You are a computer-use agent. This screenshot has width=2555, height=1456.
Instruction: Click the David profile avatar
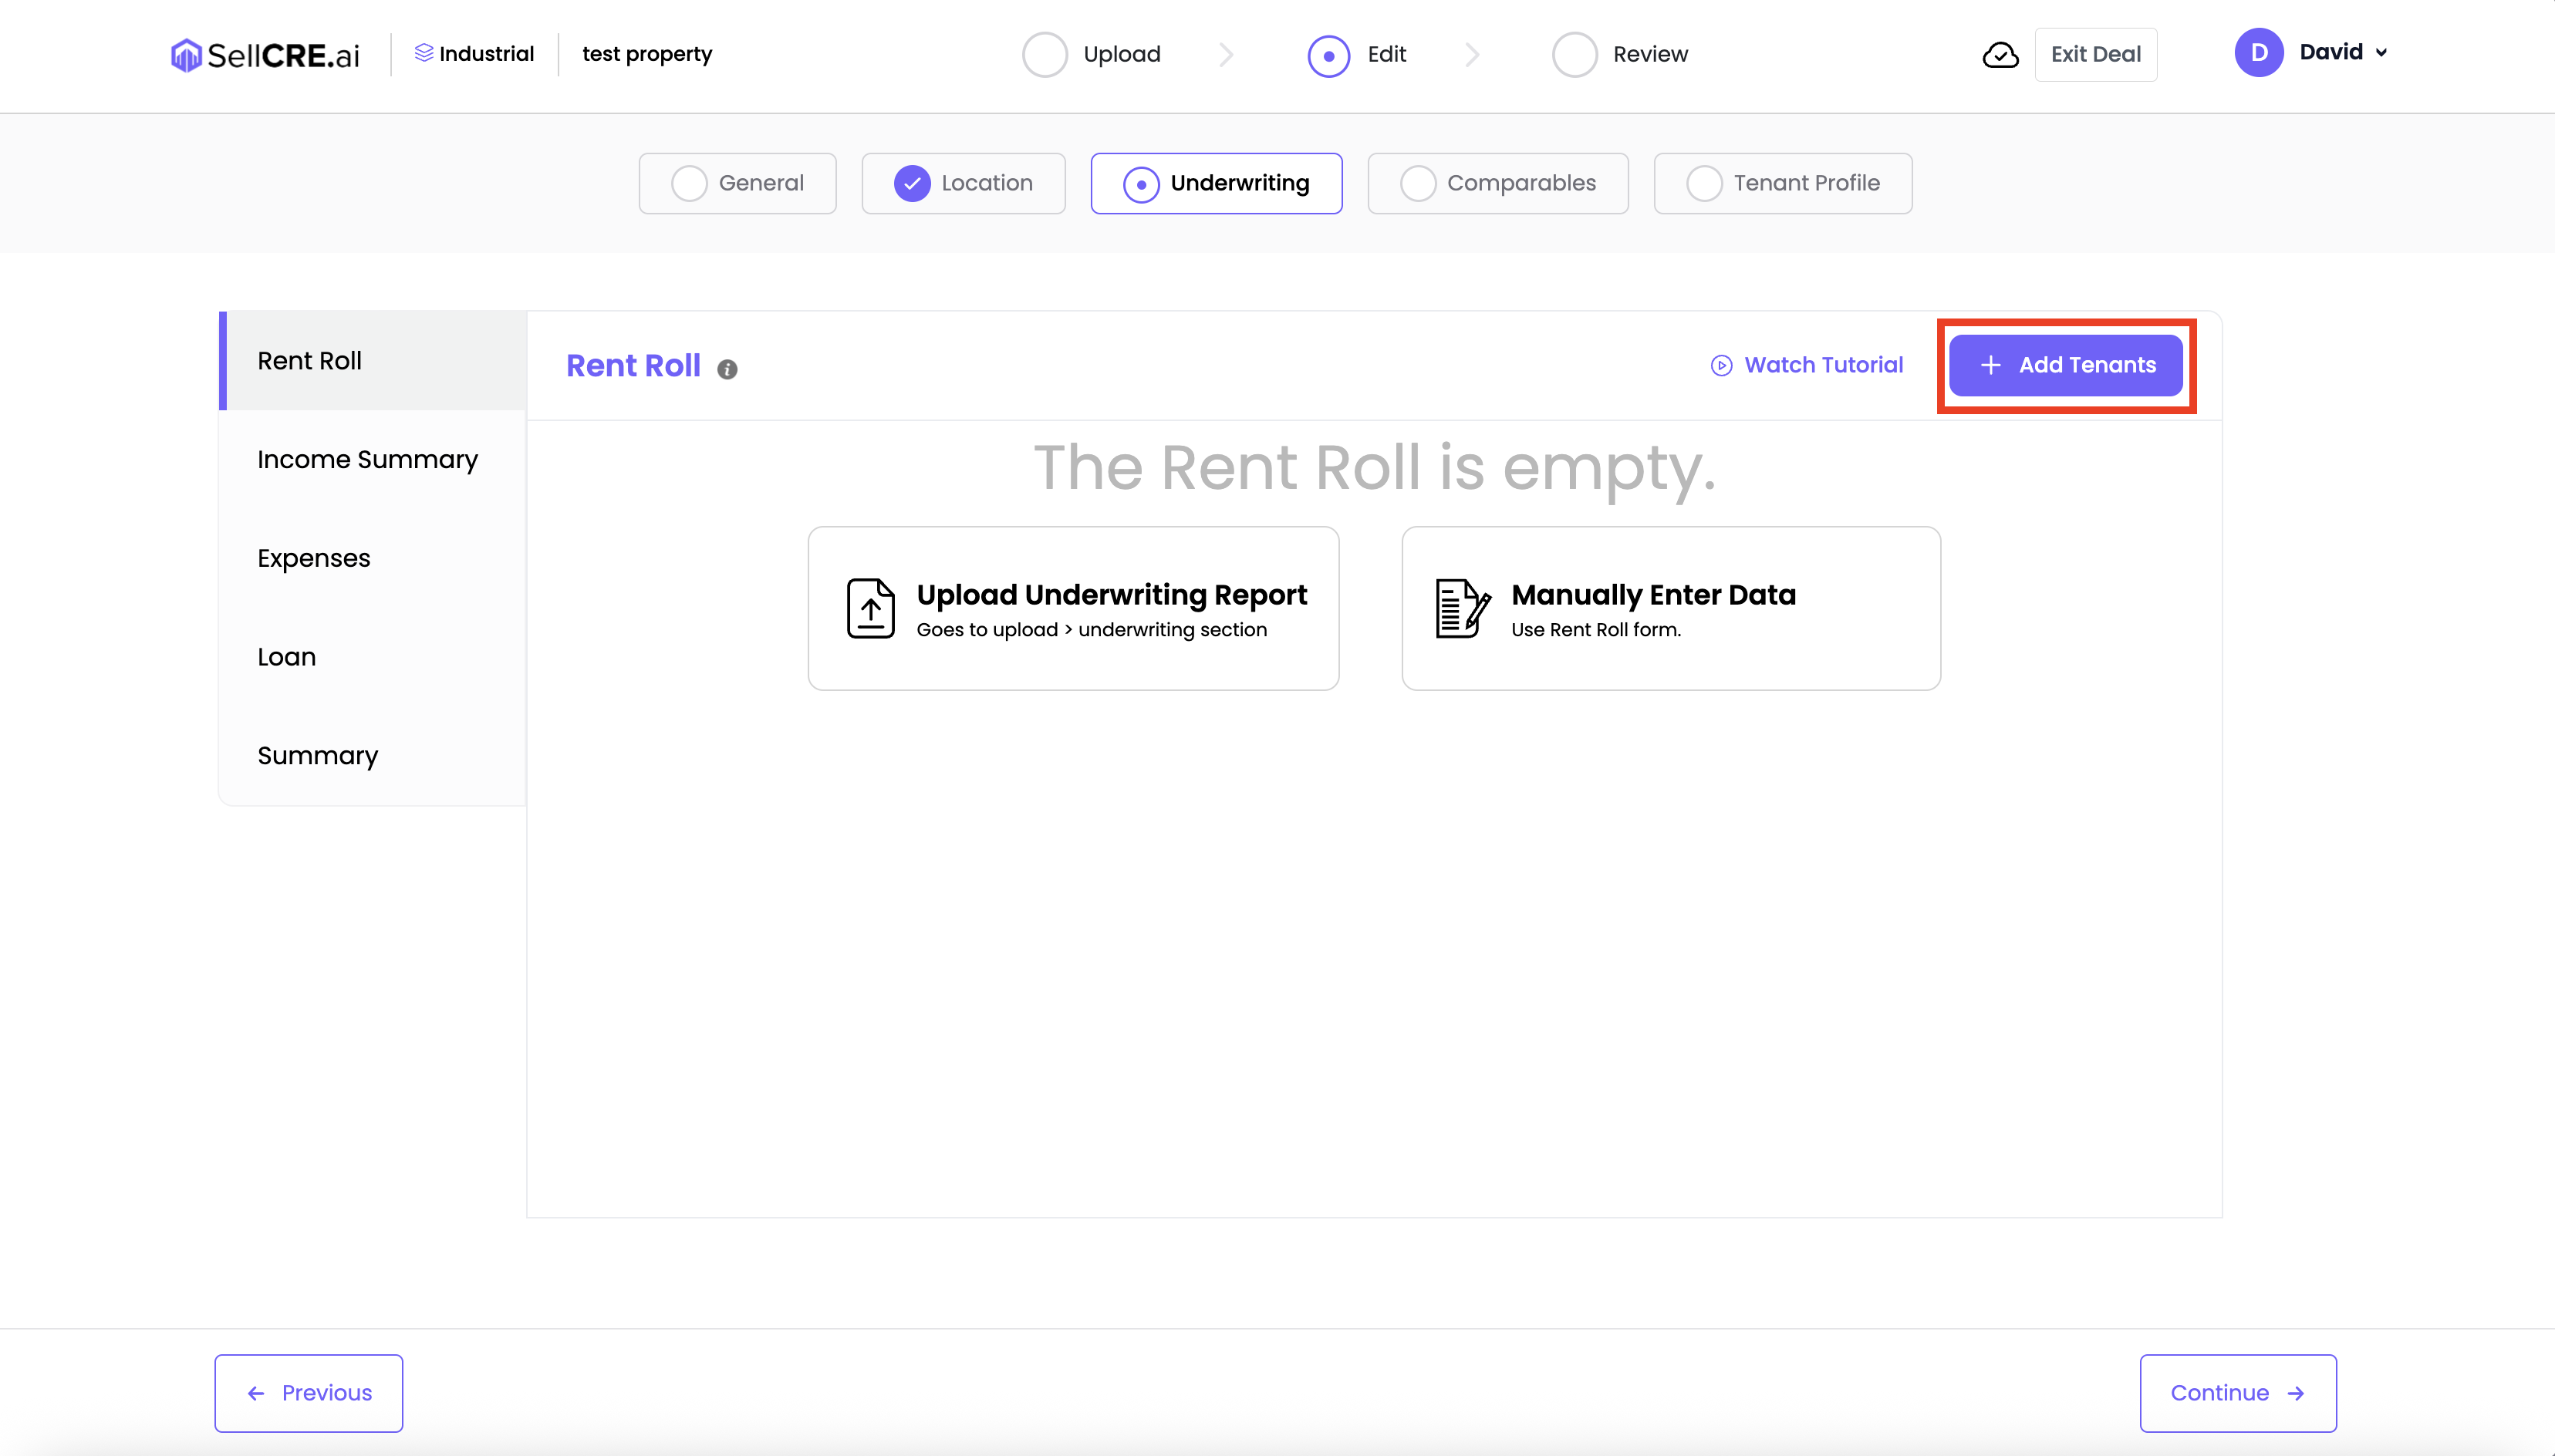tap(2258, 53)
